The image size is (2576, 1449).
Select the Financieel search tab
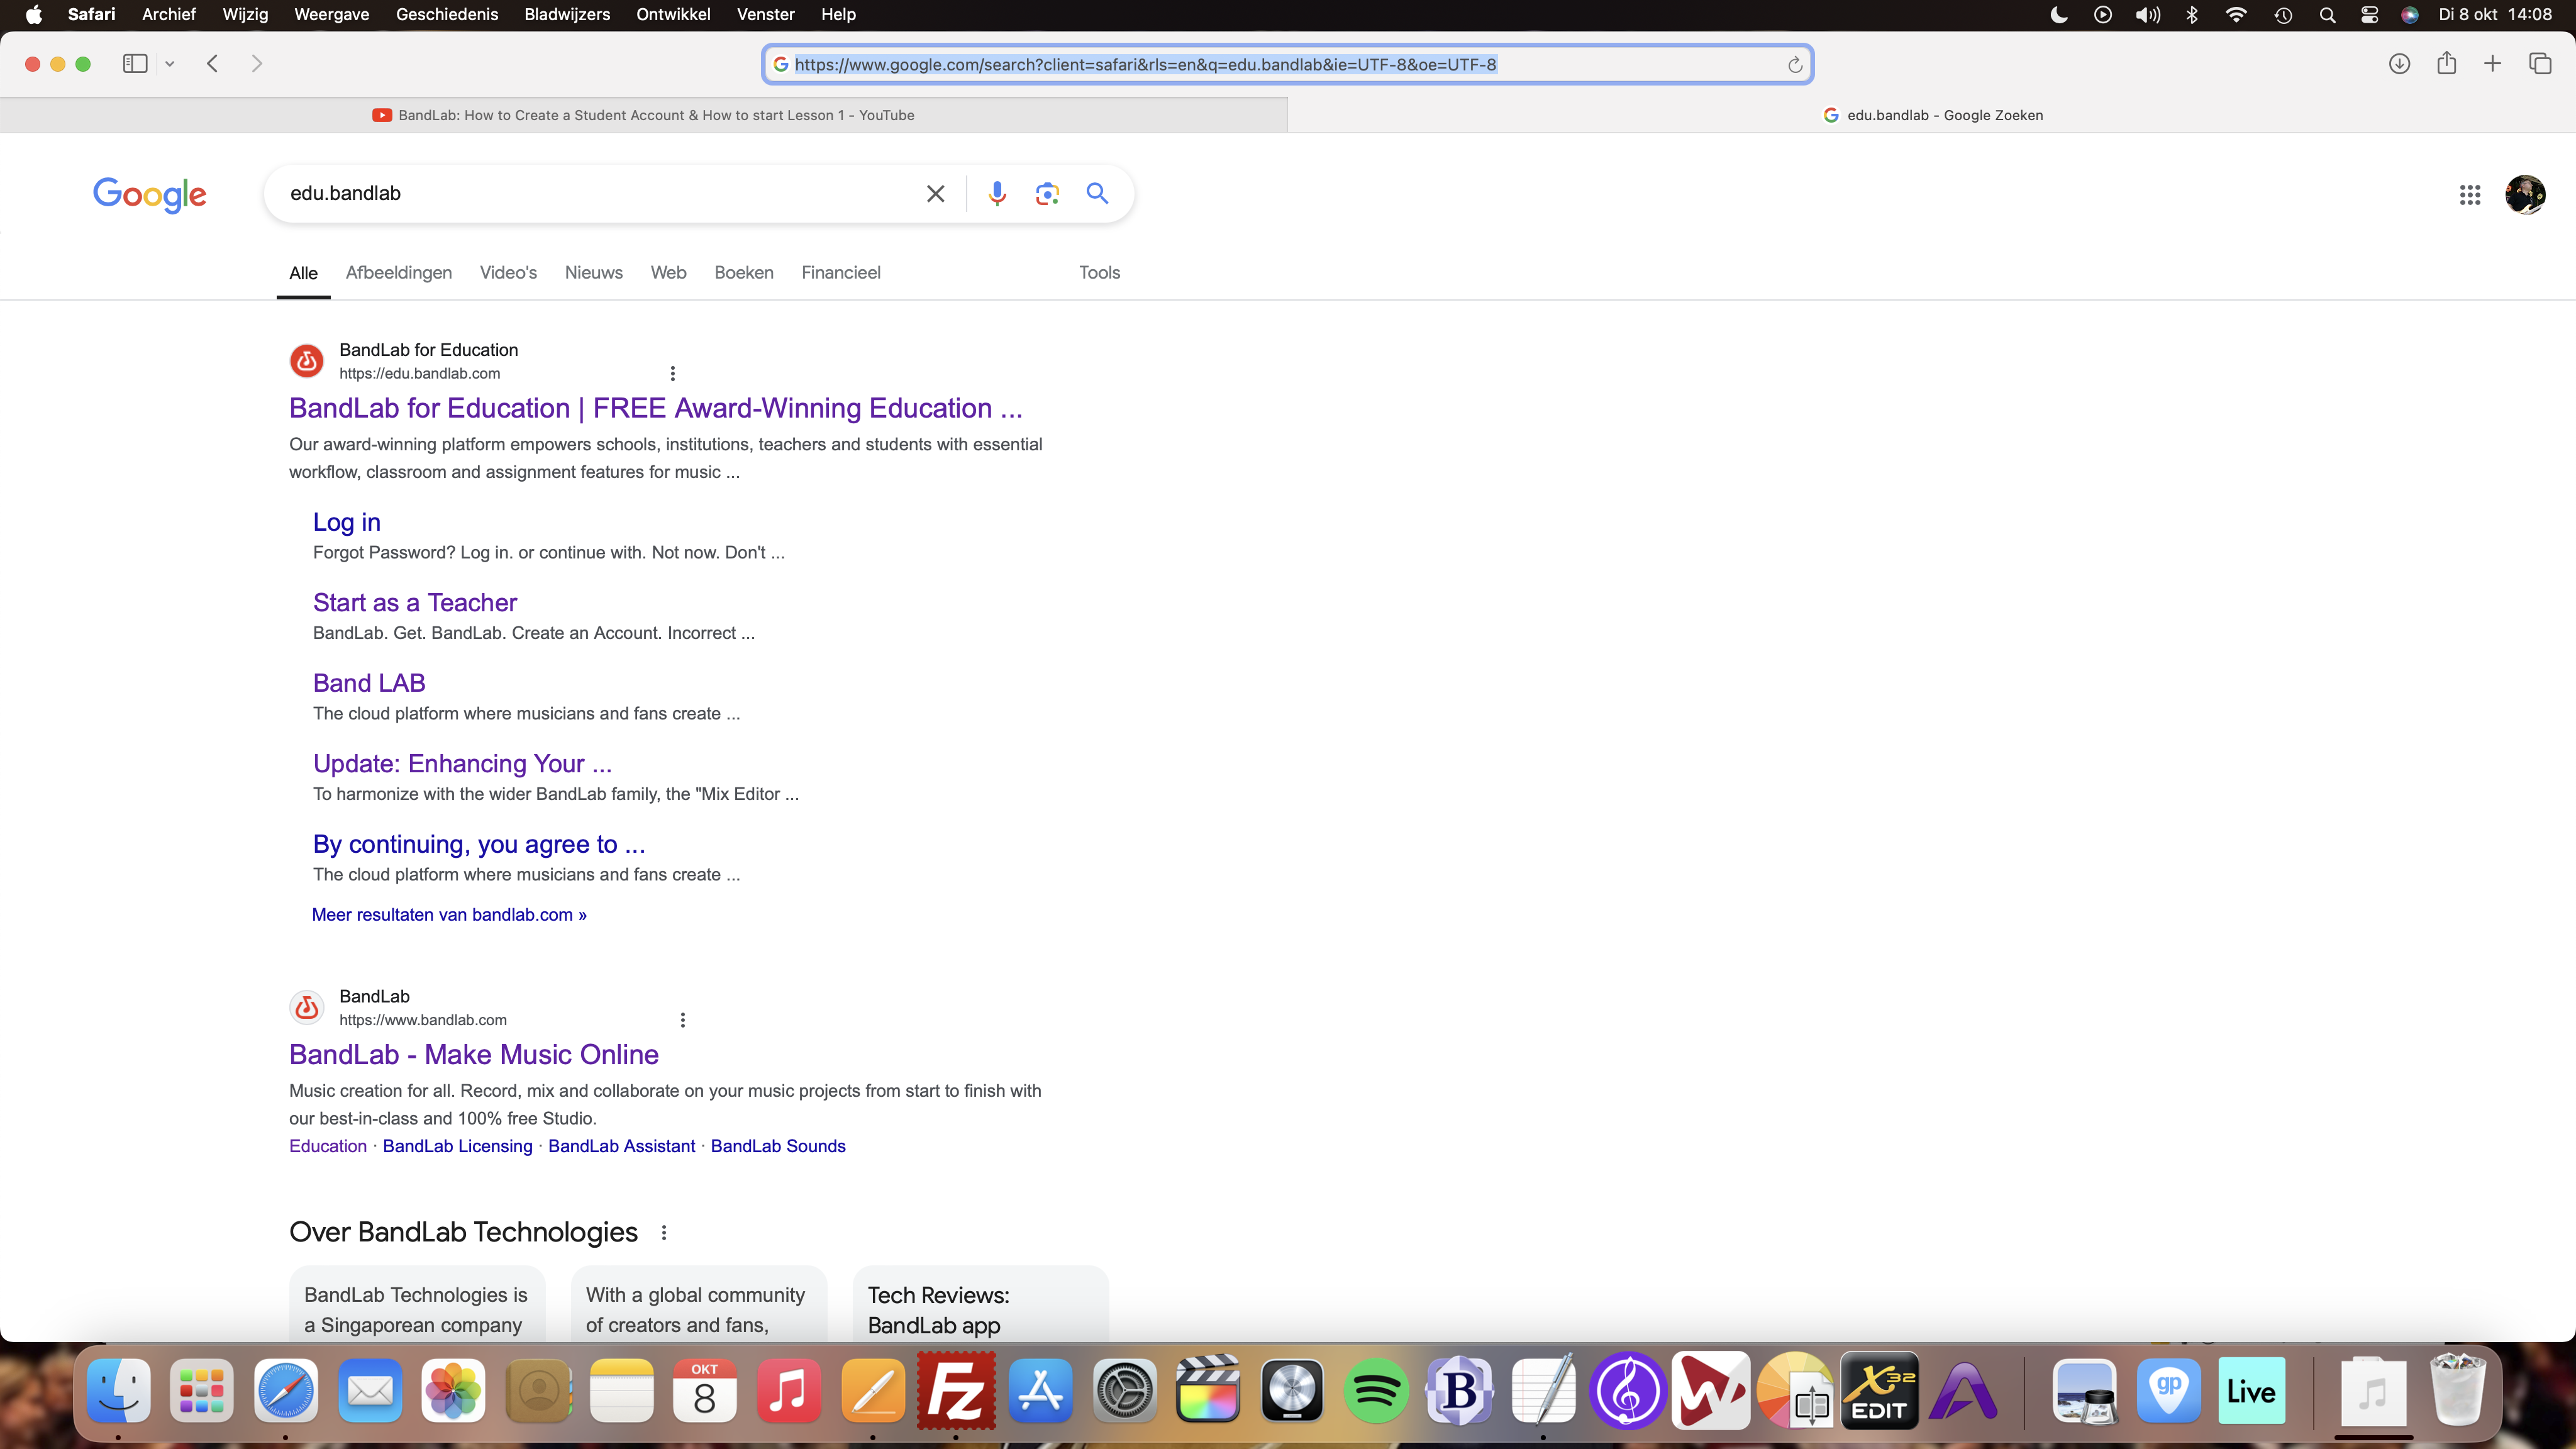[x=840, y=272]
